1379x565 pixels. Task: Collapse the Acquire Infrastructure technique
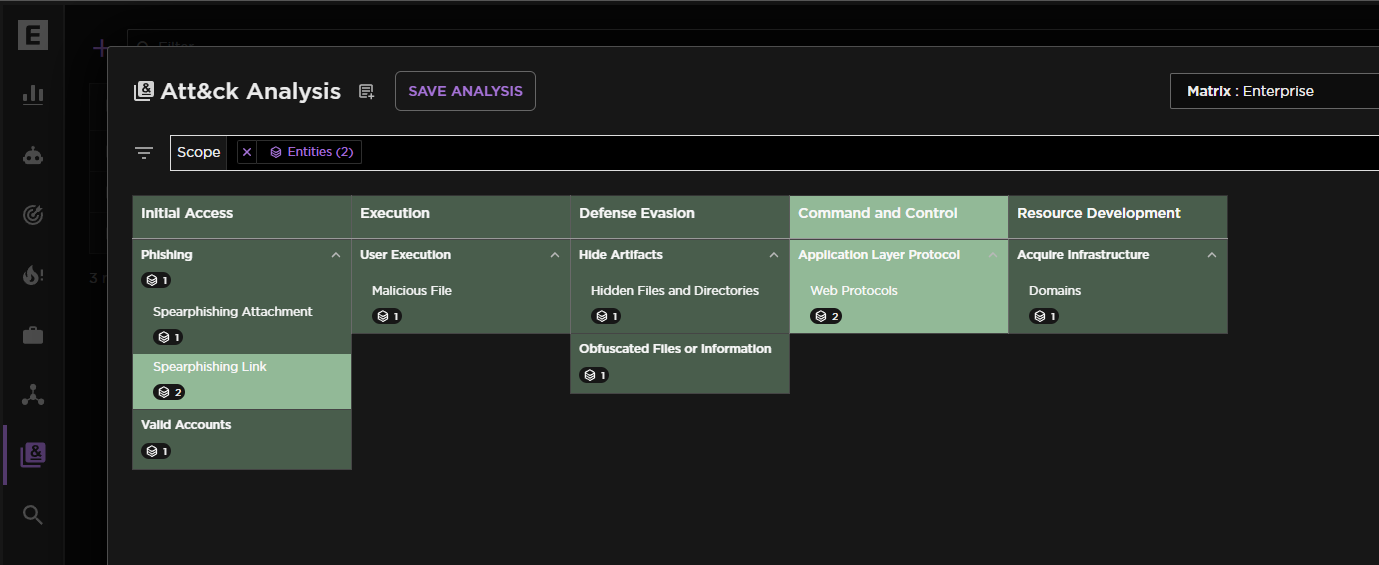pos(1212,255)
